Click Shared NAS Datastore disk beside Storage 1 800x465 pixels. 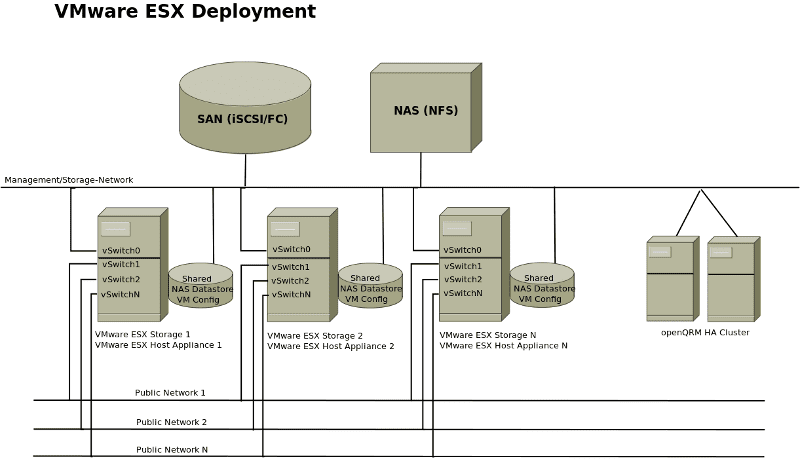pos(201,285)
